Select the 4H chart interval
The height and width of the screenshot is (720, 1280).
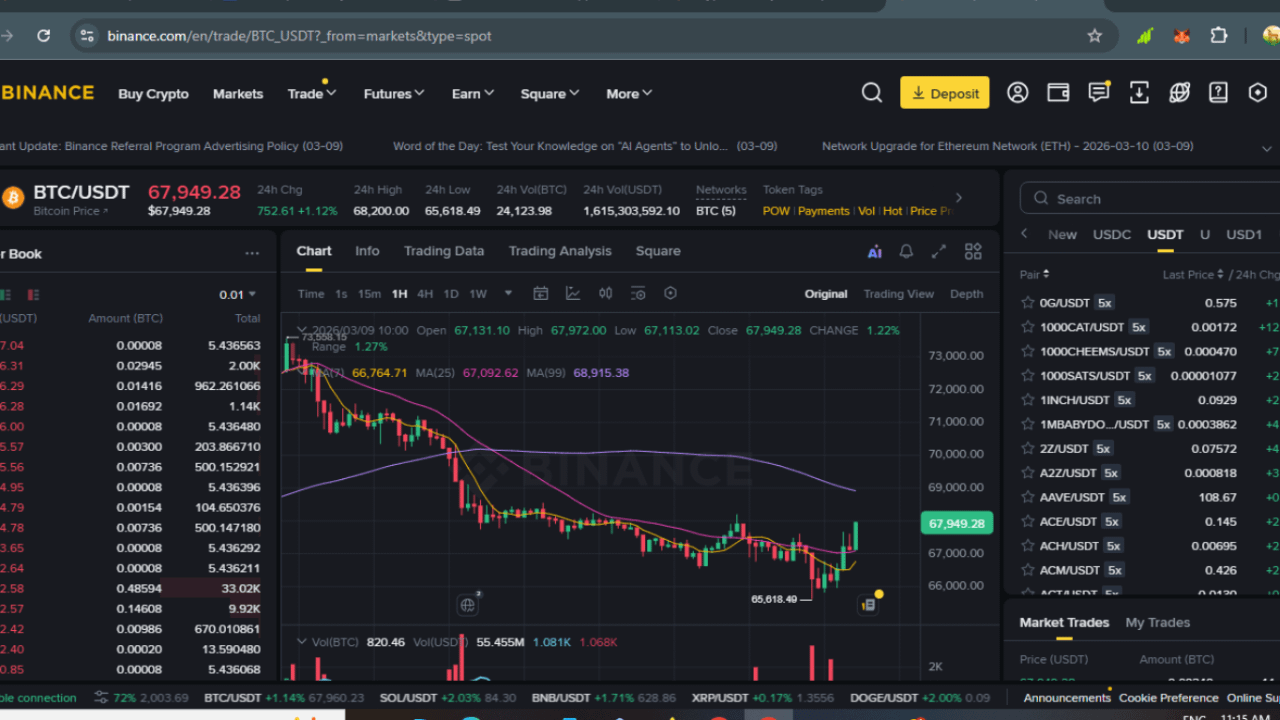(425, 294)
